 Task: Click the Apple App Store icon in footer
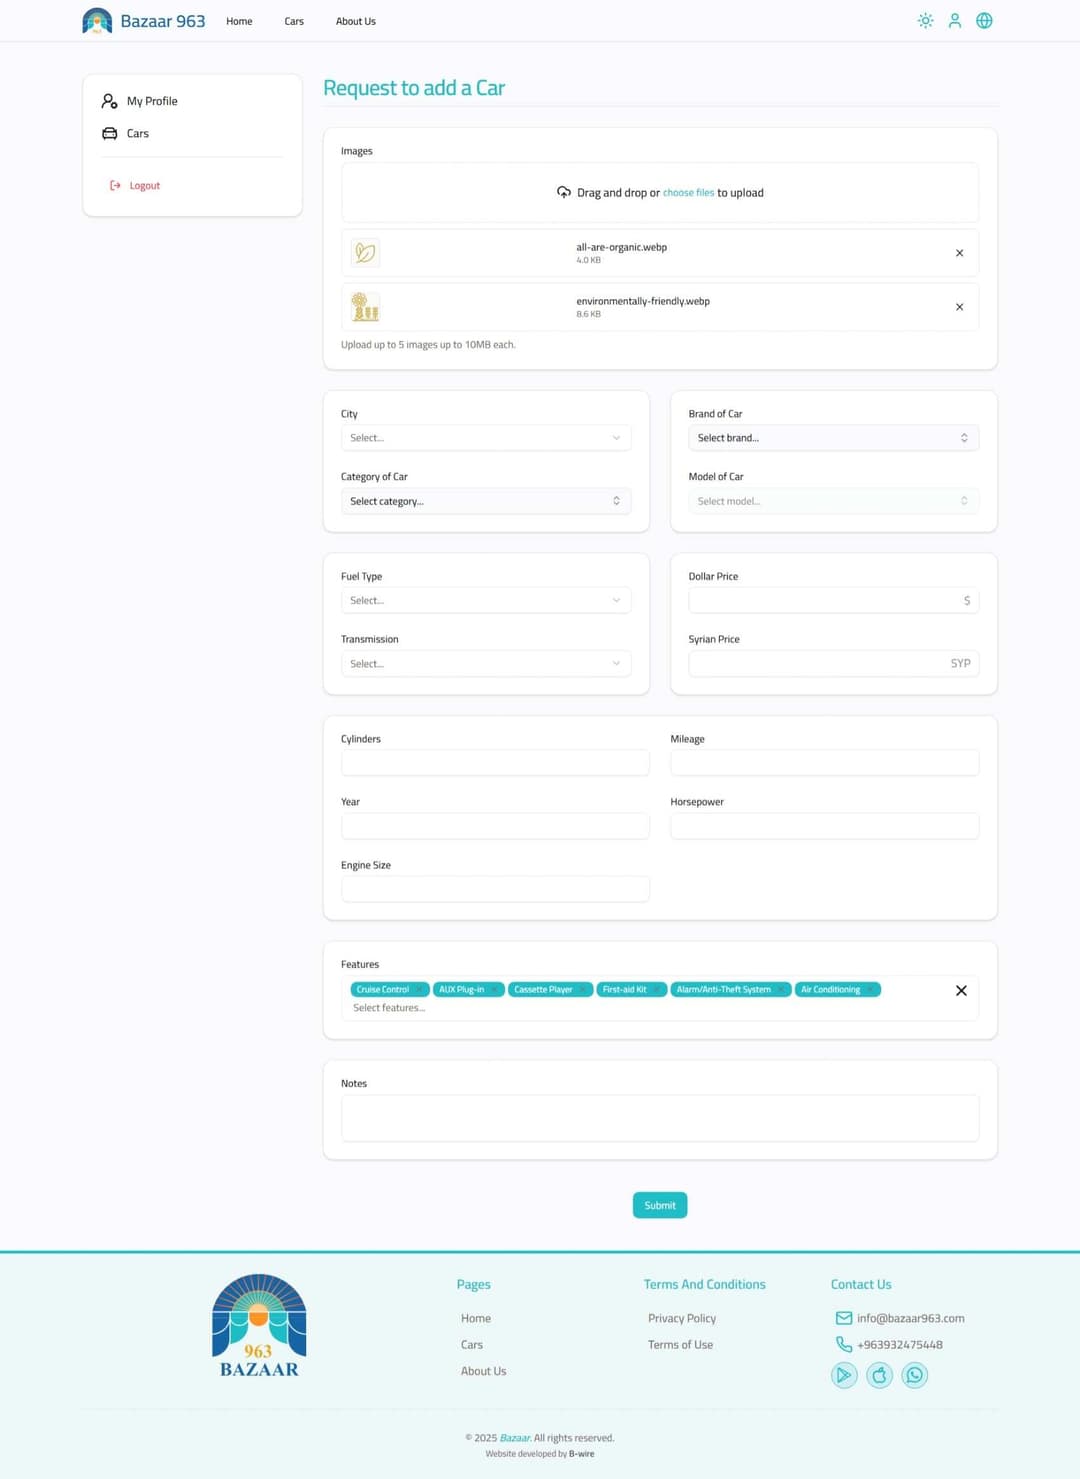(879, 1375)
